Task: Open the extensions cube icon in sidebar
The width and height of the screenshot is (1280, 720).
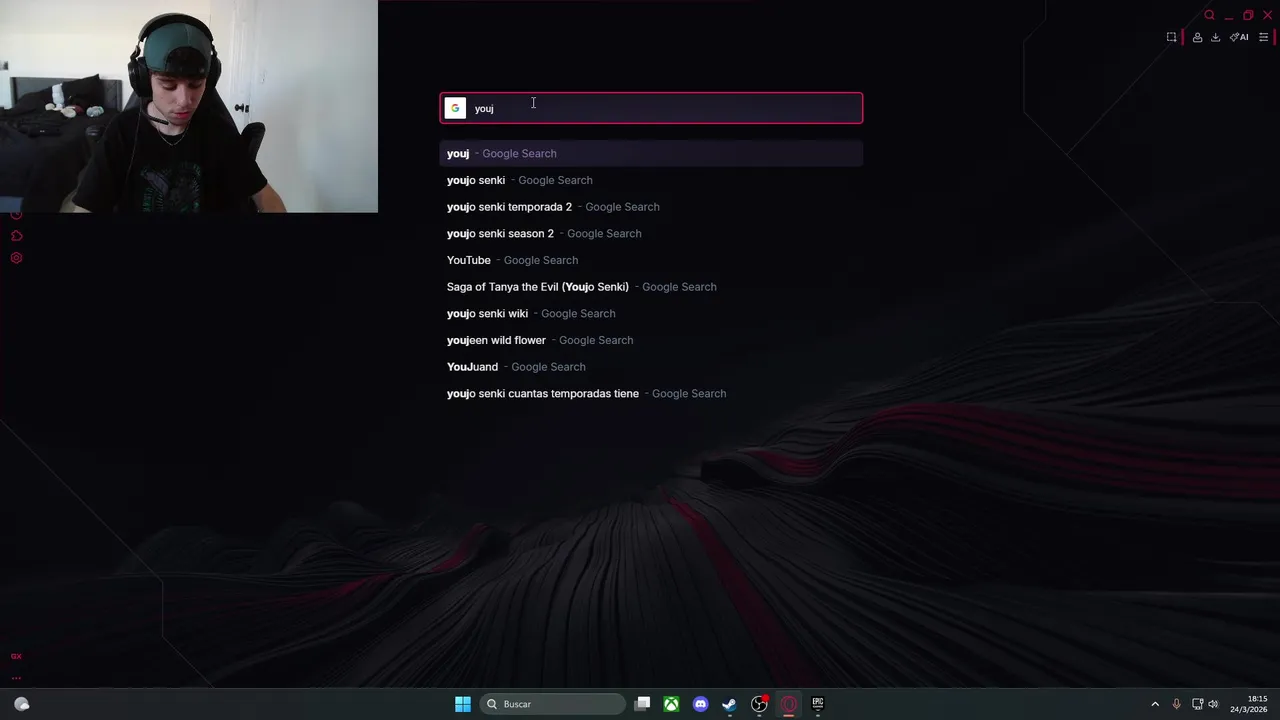Action: [x=16, y=236]
